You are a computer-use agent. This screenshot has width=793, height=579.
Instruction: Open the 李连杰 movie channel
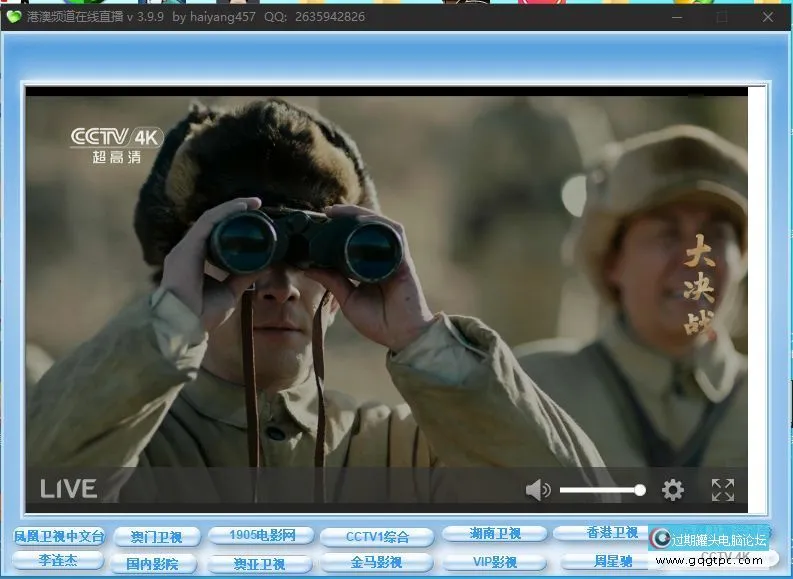coord(59,560)
